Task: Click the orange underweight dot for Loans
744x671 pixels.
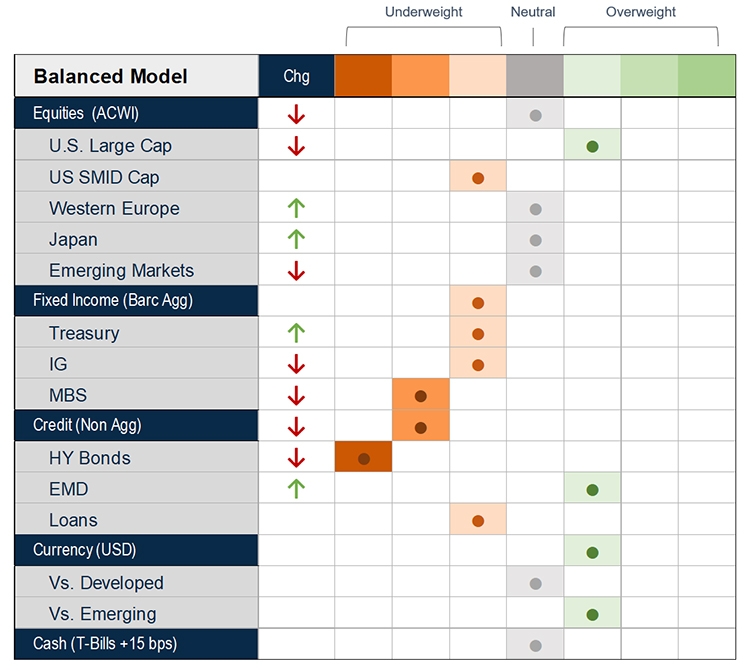Action: coord(478,521)
